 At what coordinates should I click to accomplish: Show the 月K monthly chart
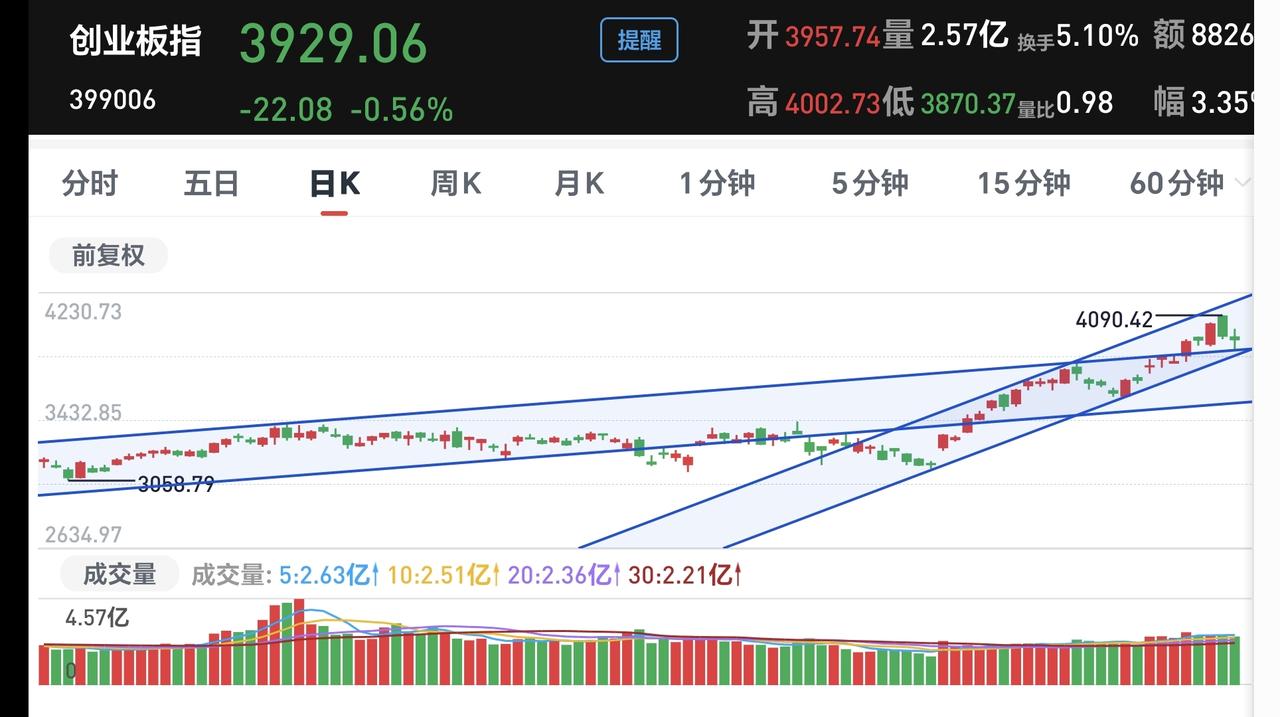[579, 183]
